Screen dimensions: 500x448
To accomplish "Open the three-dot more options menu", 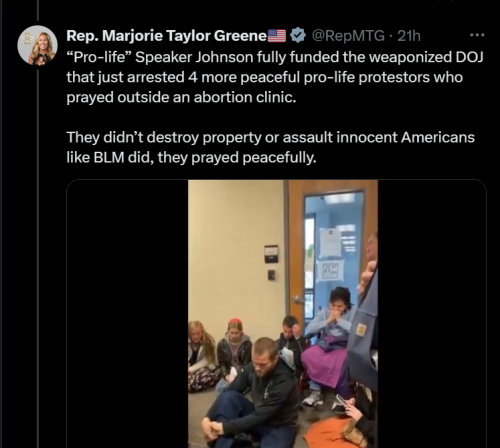I will pos(476,35).
